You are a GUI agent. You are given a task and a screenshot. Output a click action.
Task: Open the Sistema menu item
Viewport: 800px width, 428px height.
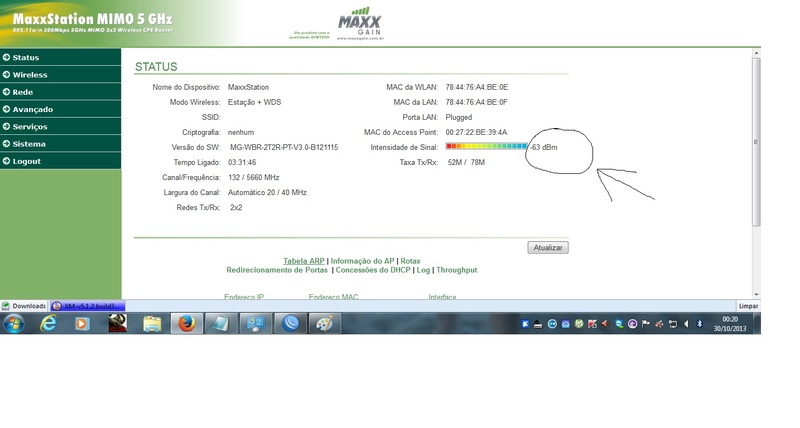tap(60, 144)
